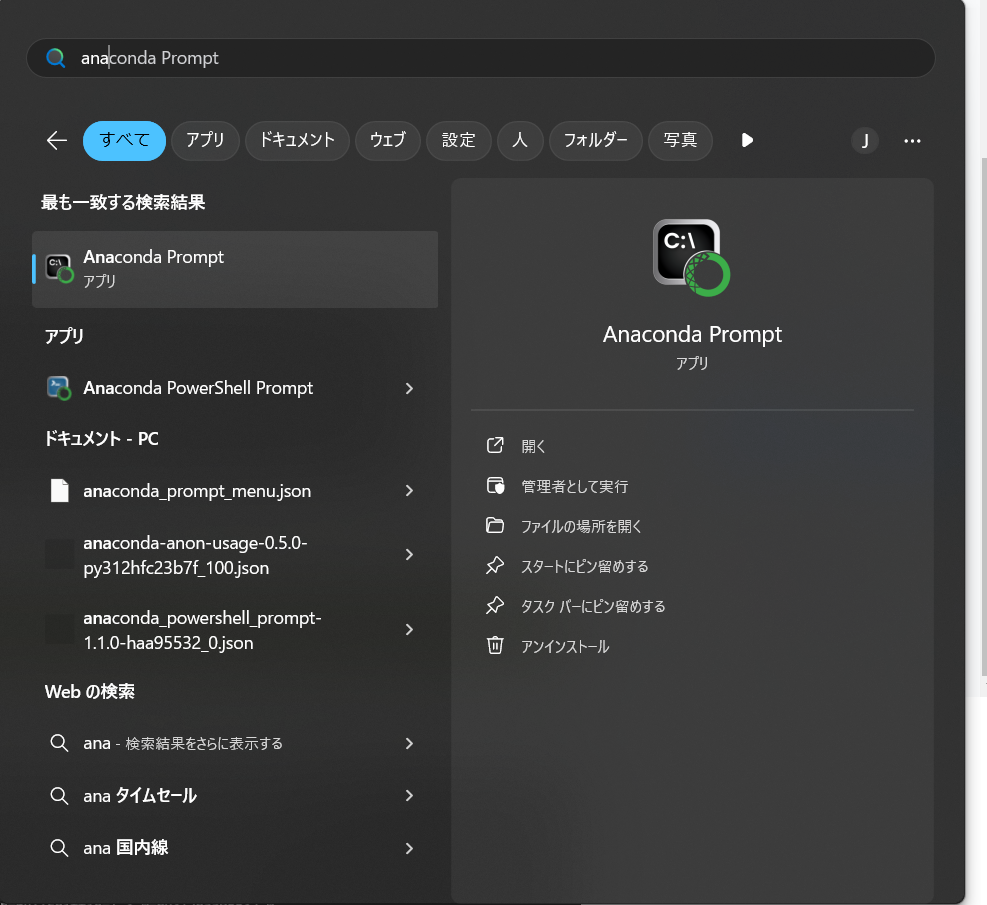Viewport: 987px width, 905px height.
Task: Expand Anaconda PowerShell Prompt chevron
Action: (x=409, y=388)
